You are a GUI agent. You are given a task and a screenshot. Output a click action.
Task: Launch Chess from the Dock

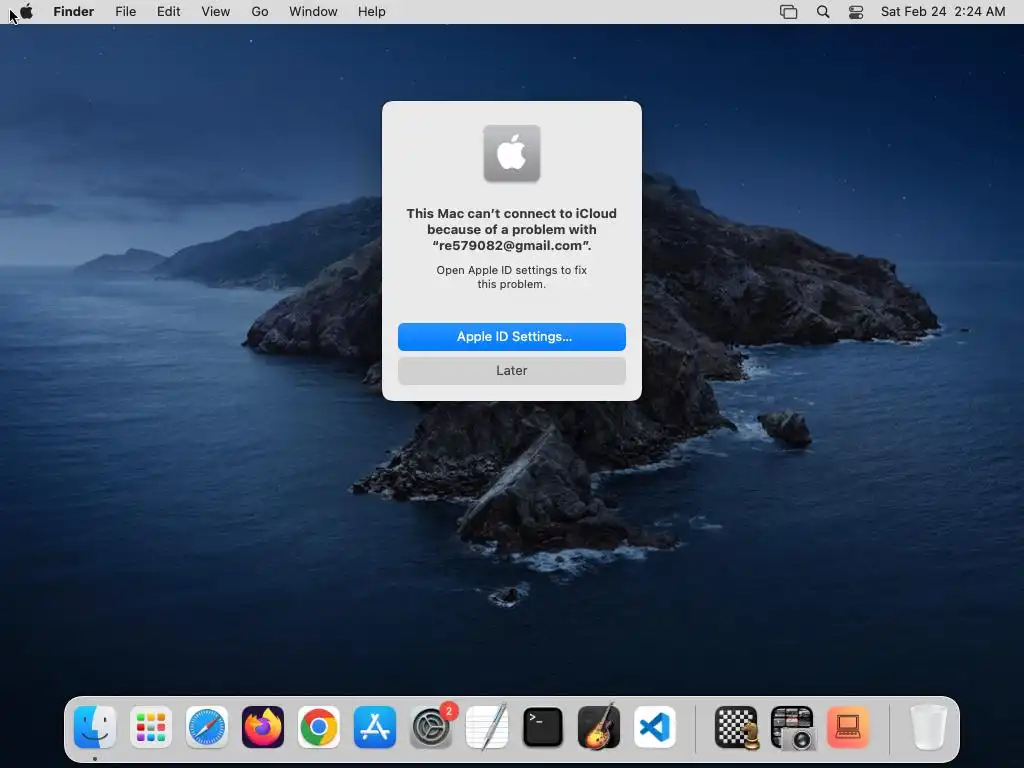(x=737, y=727)
